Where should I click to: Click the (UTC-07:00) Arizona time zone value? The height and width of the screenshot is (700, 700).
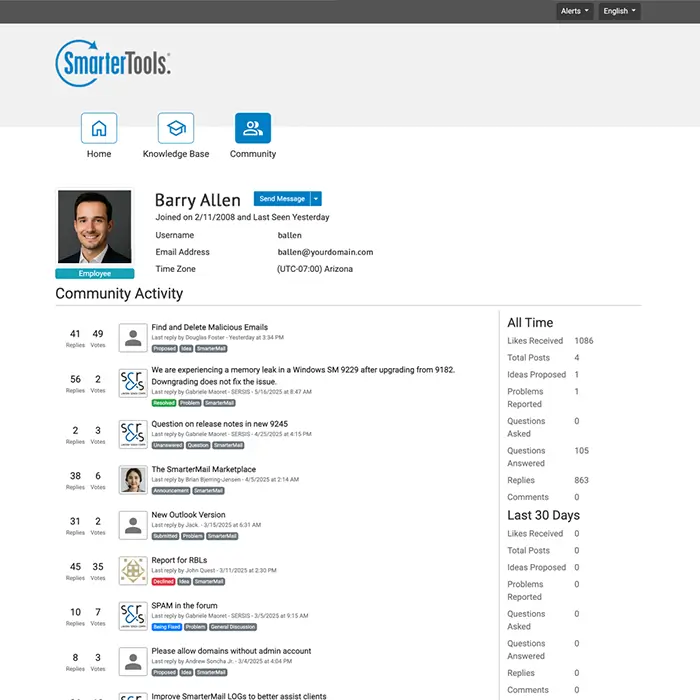pos(315,269)
